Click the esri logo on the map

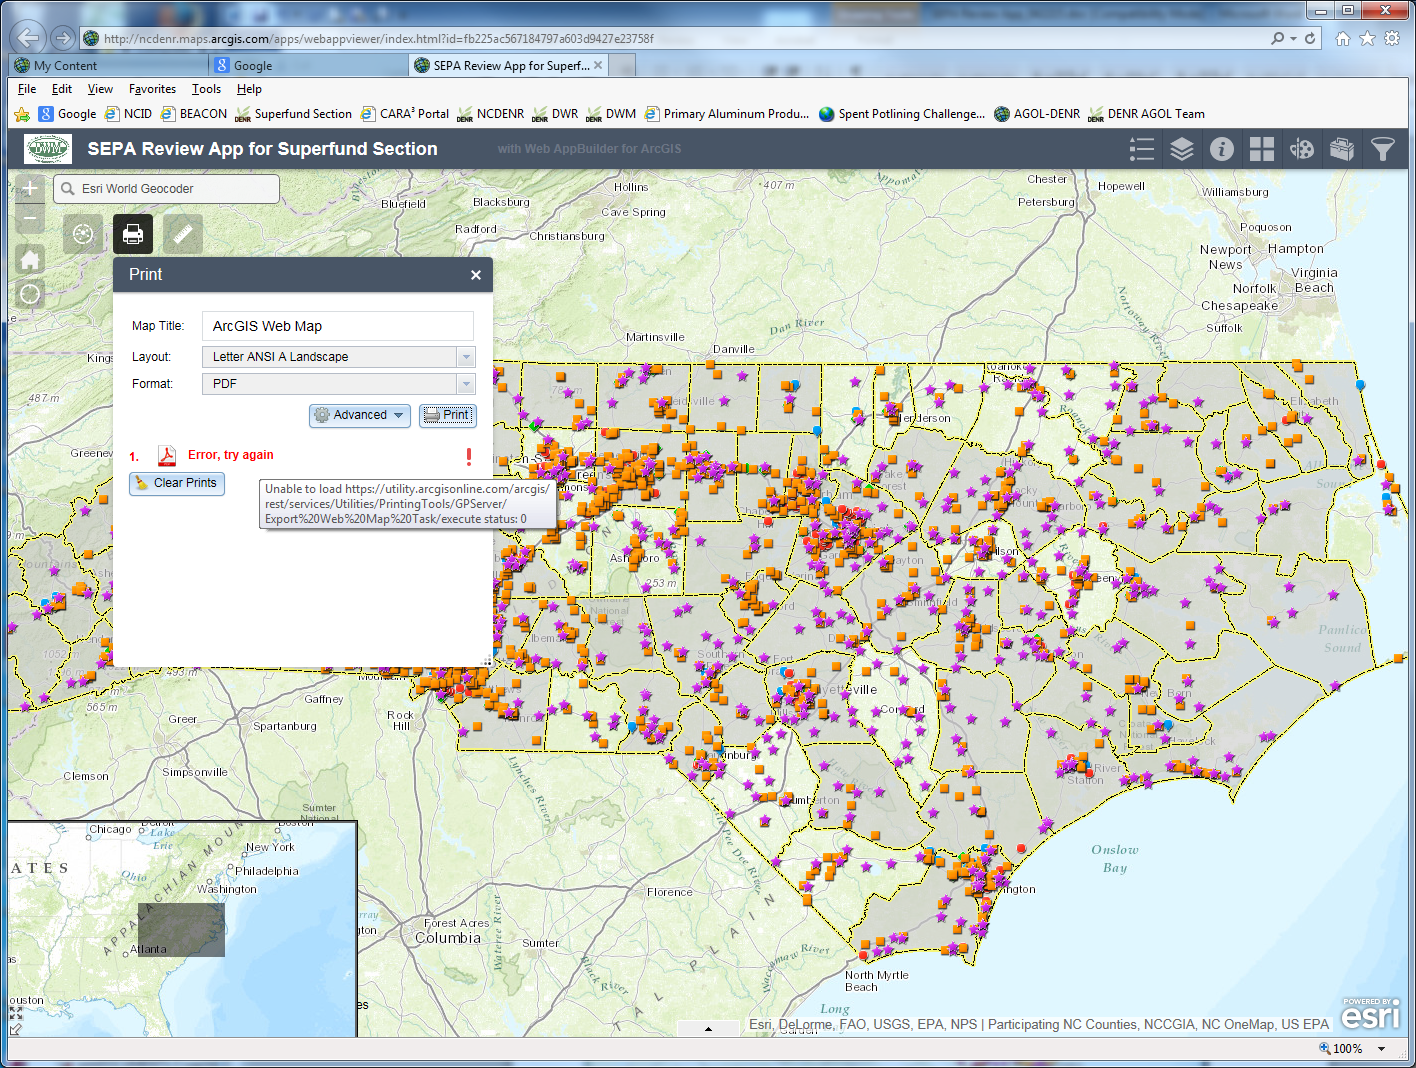1371,1015
